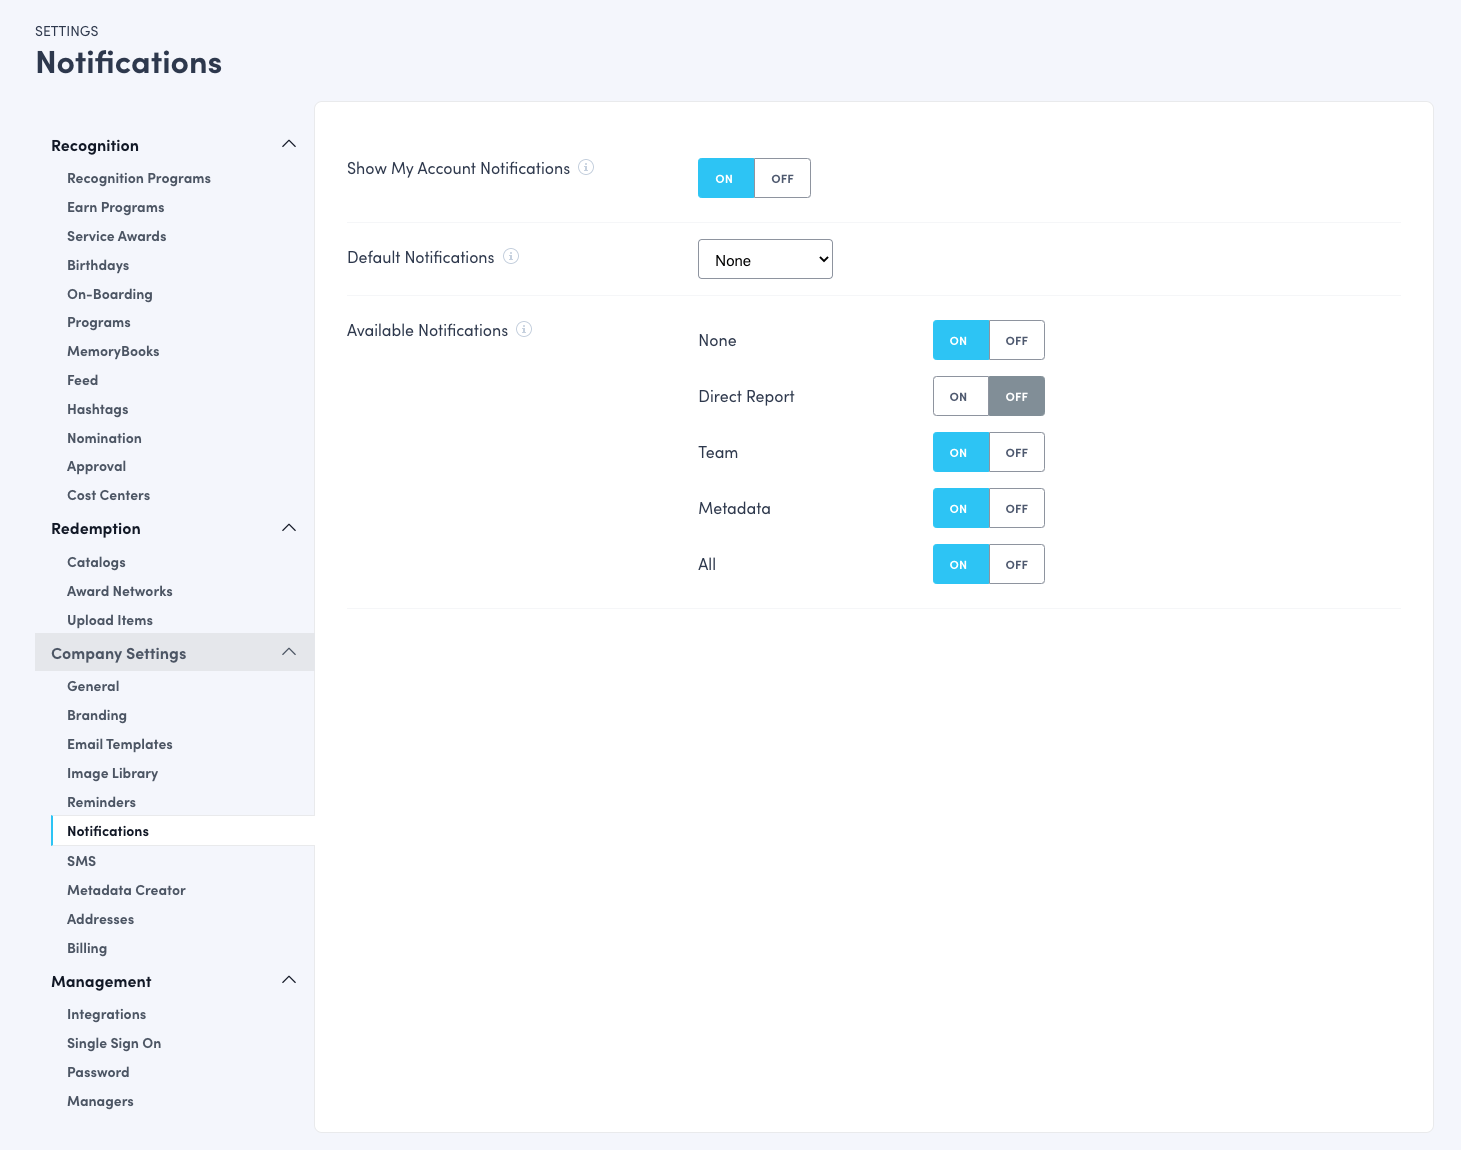Enable the Direct Report notification toggle
This screenshot has height=1150, width=1461.
point(959,396)
